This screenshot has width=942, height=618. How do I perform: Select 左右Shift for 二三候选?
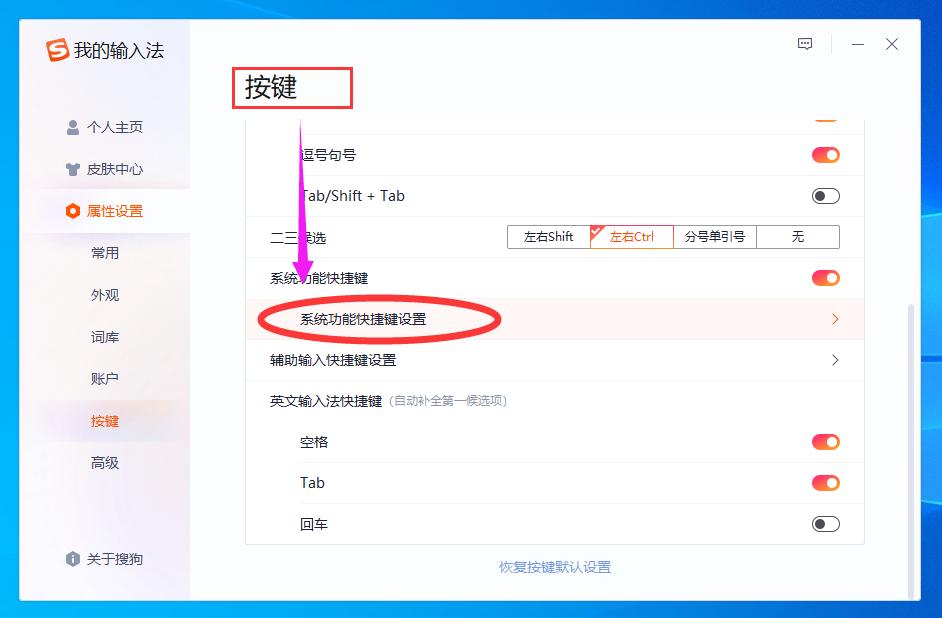point(547,237)
